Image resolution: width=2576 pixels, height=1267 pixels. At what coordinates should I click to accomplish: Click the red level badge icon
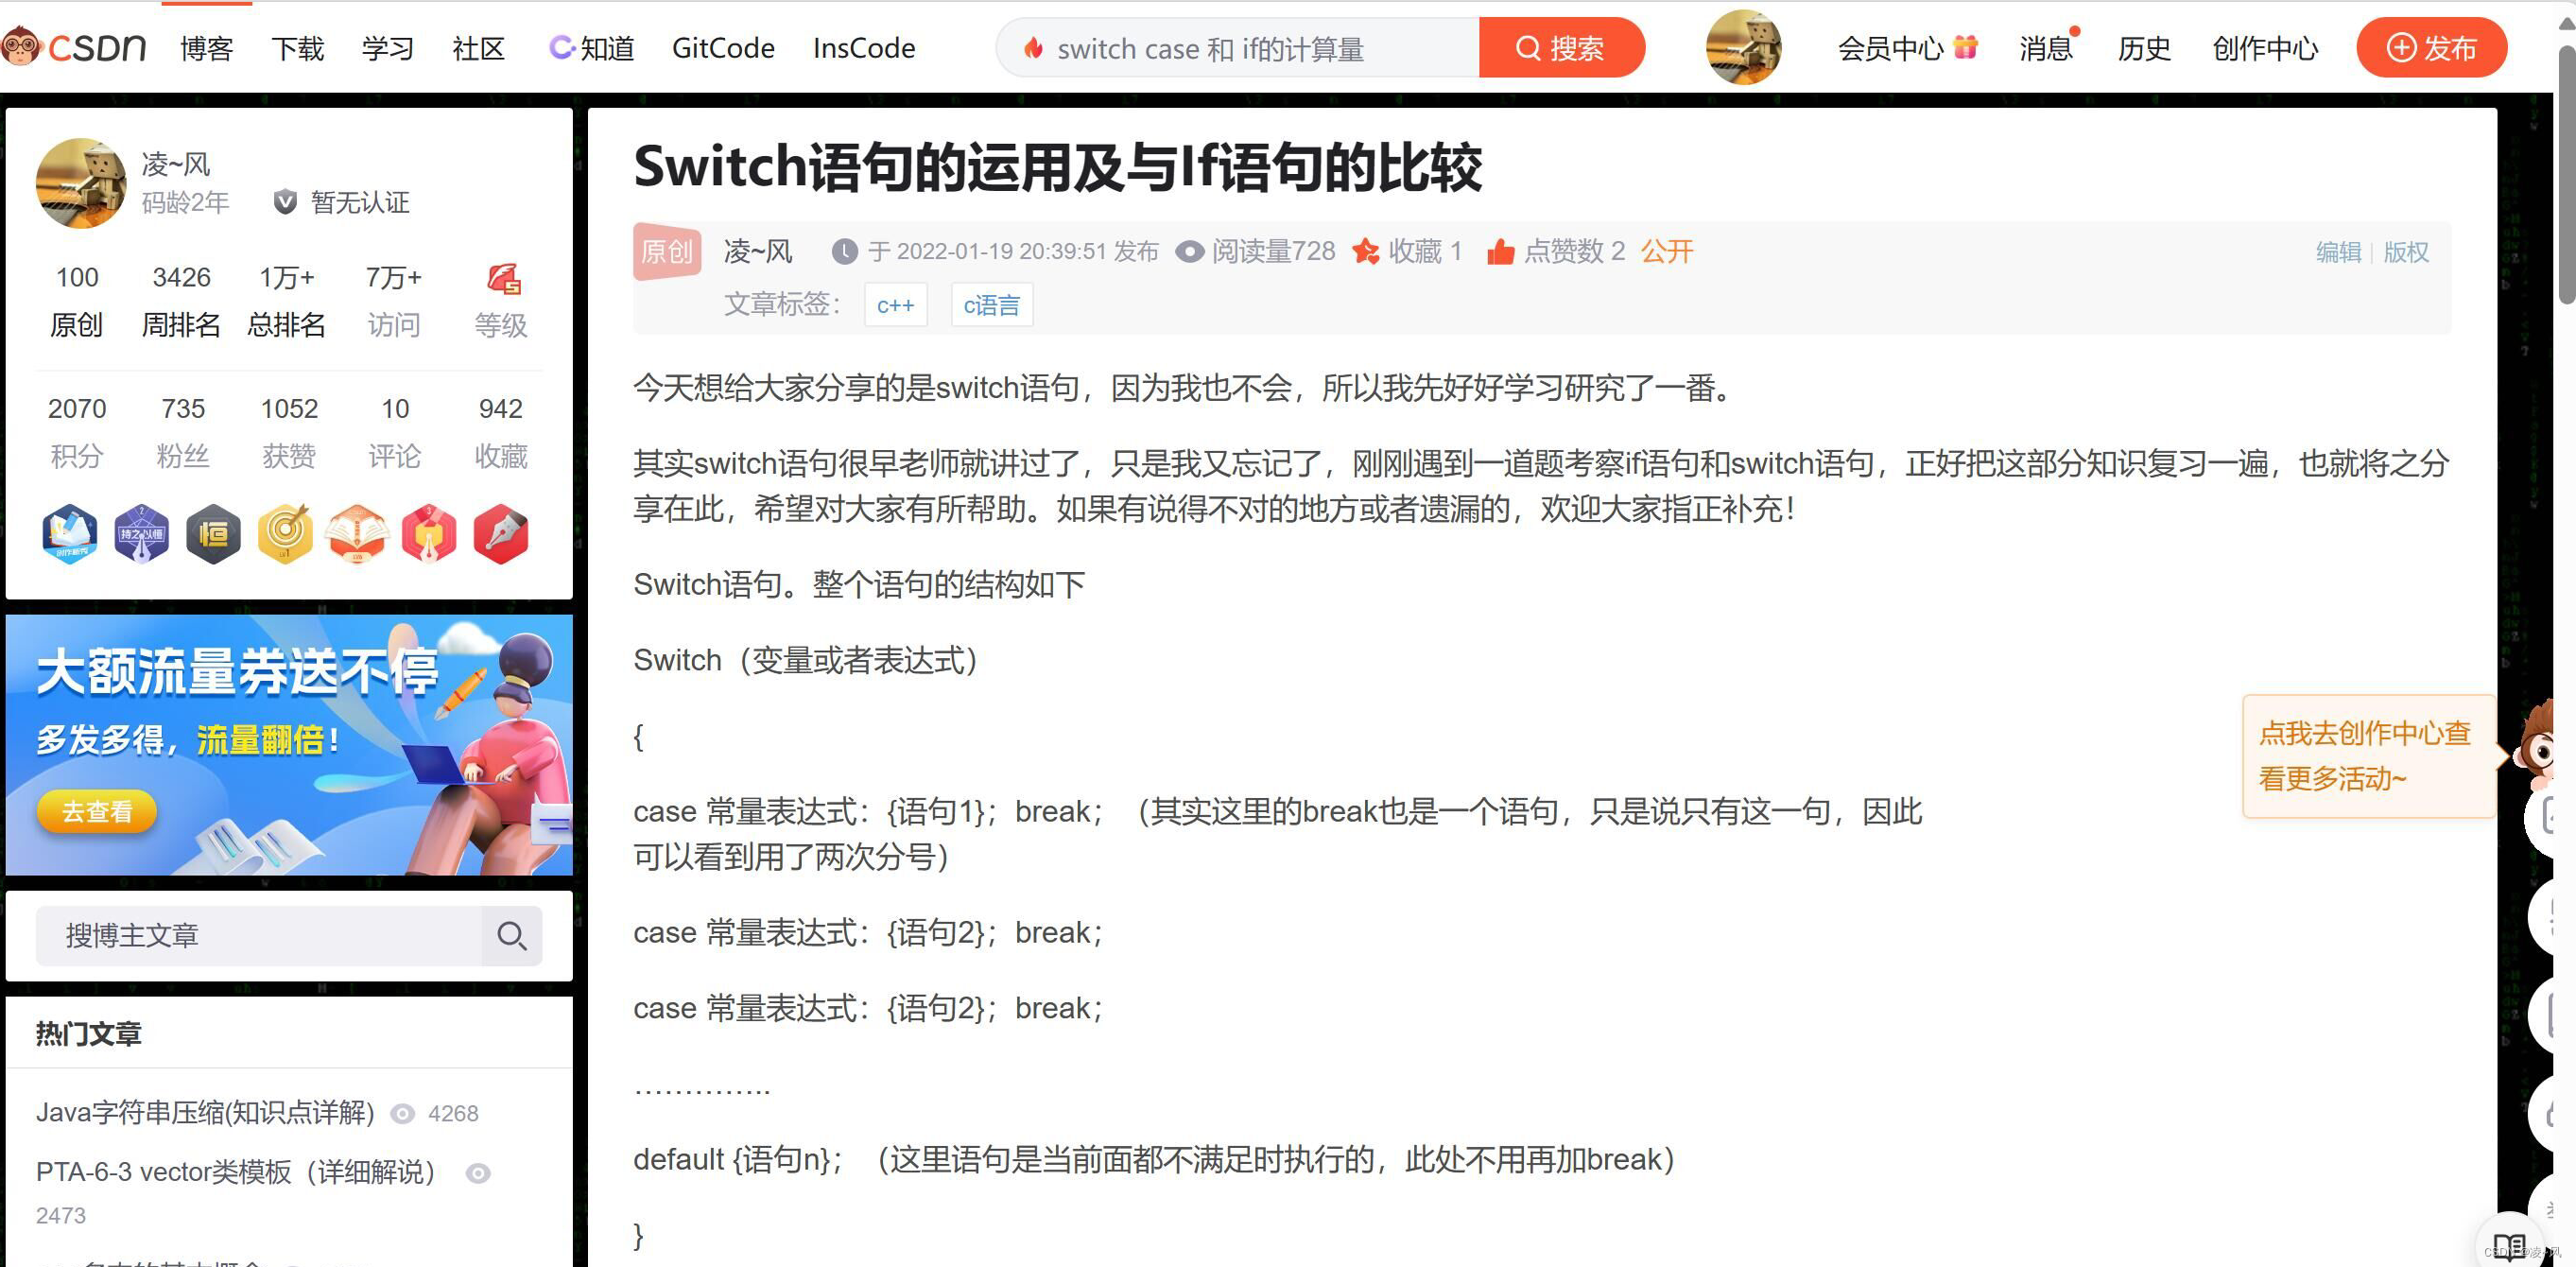(503, 279)
